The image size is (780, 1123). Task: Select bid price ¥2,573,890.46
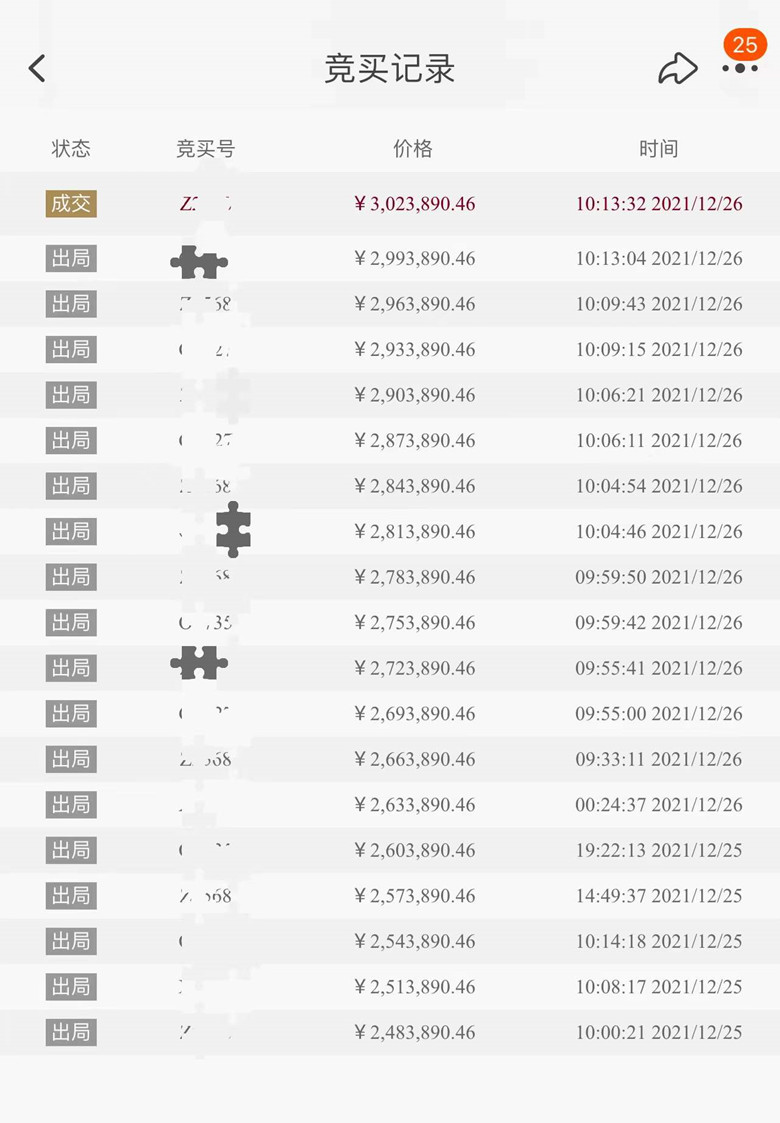(x=415, y=896)
